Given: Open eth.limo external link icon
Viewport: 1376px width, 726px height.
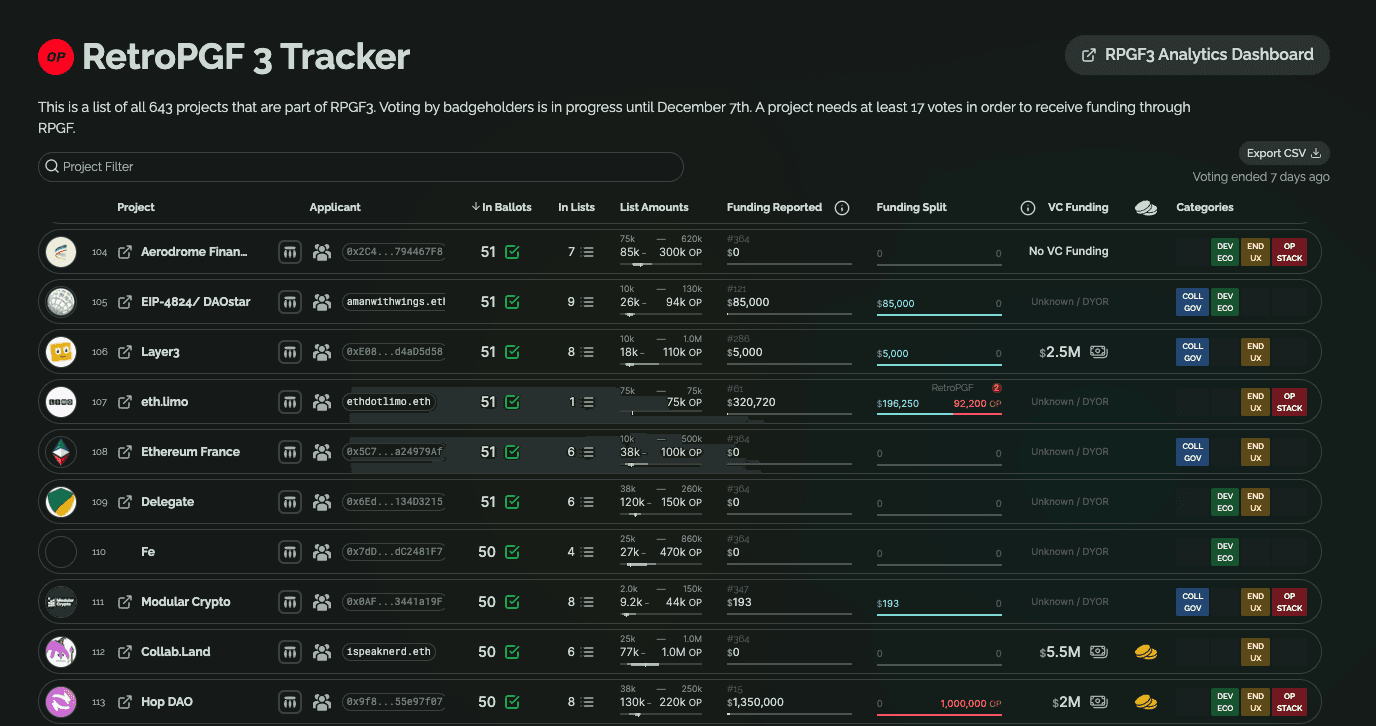Looking at the screenshot, I should tap(125, 402).
